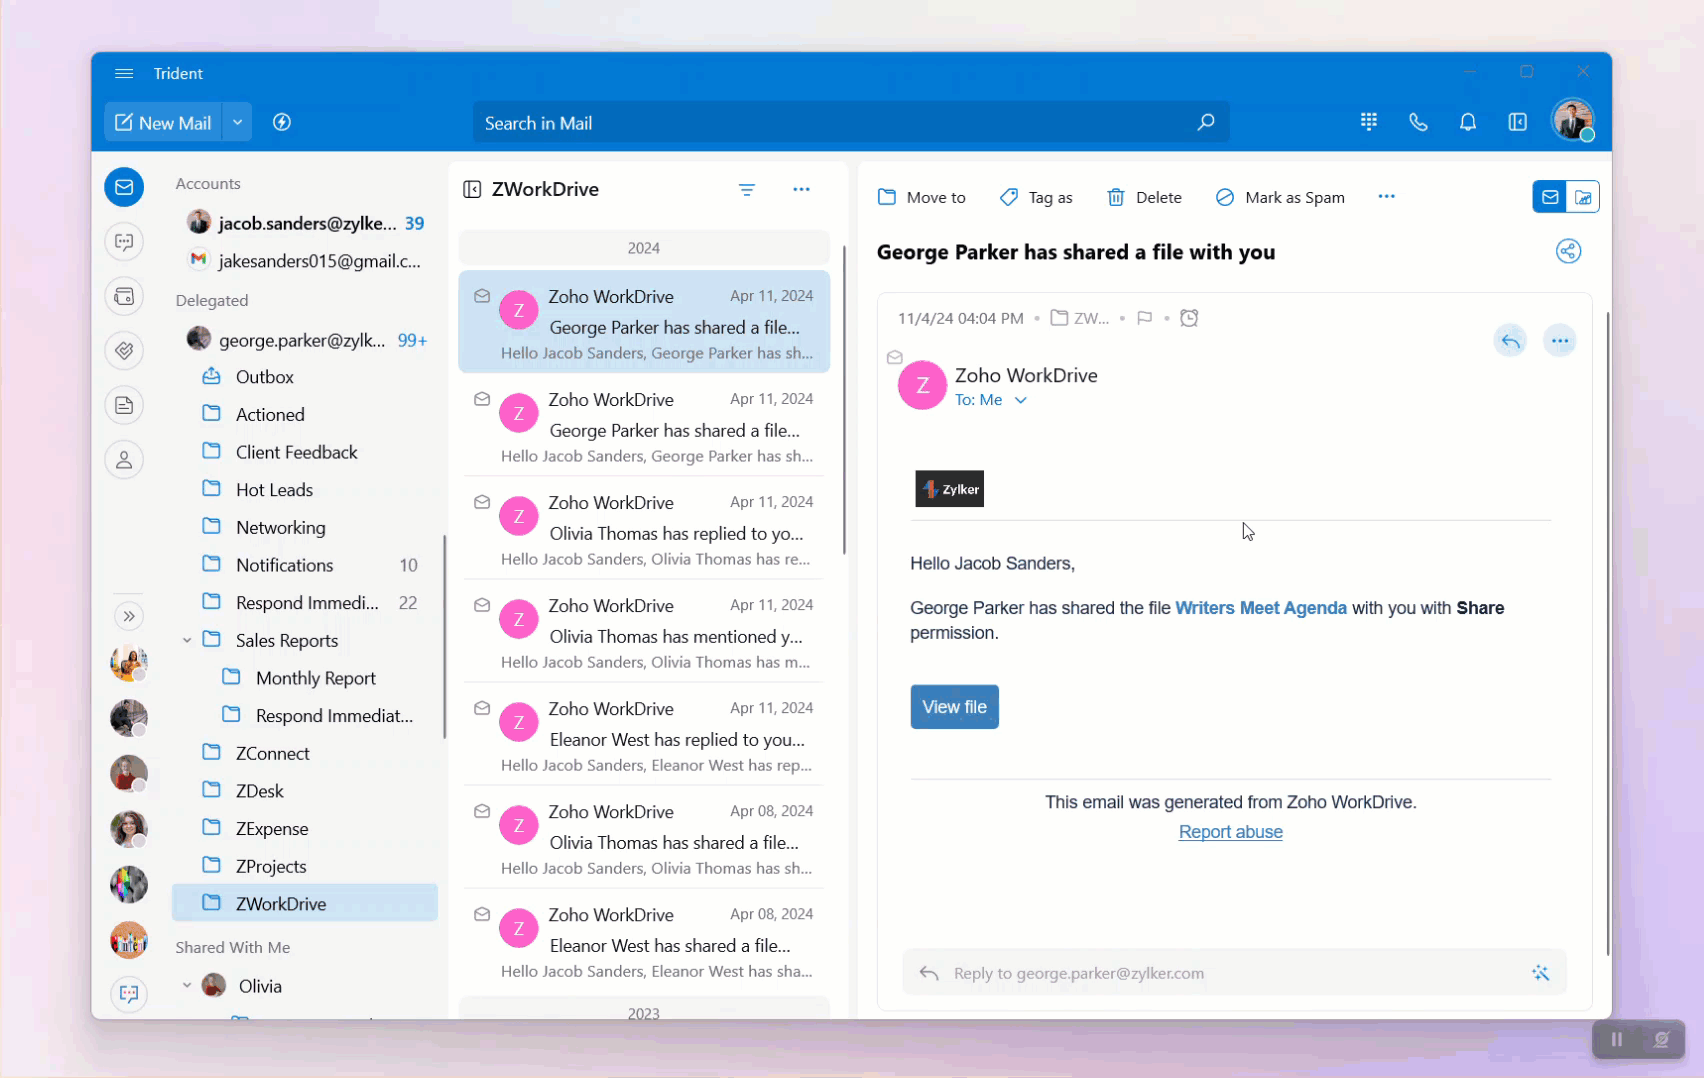This screenshot has height=1078, width=1704.
Task: Open the chat module in sidebar
Action: click(x=124, y=242)
